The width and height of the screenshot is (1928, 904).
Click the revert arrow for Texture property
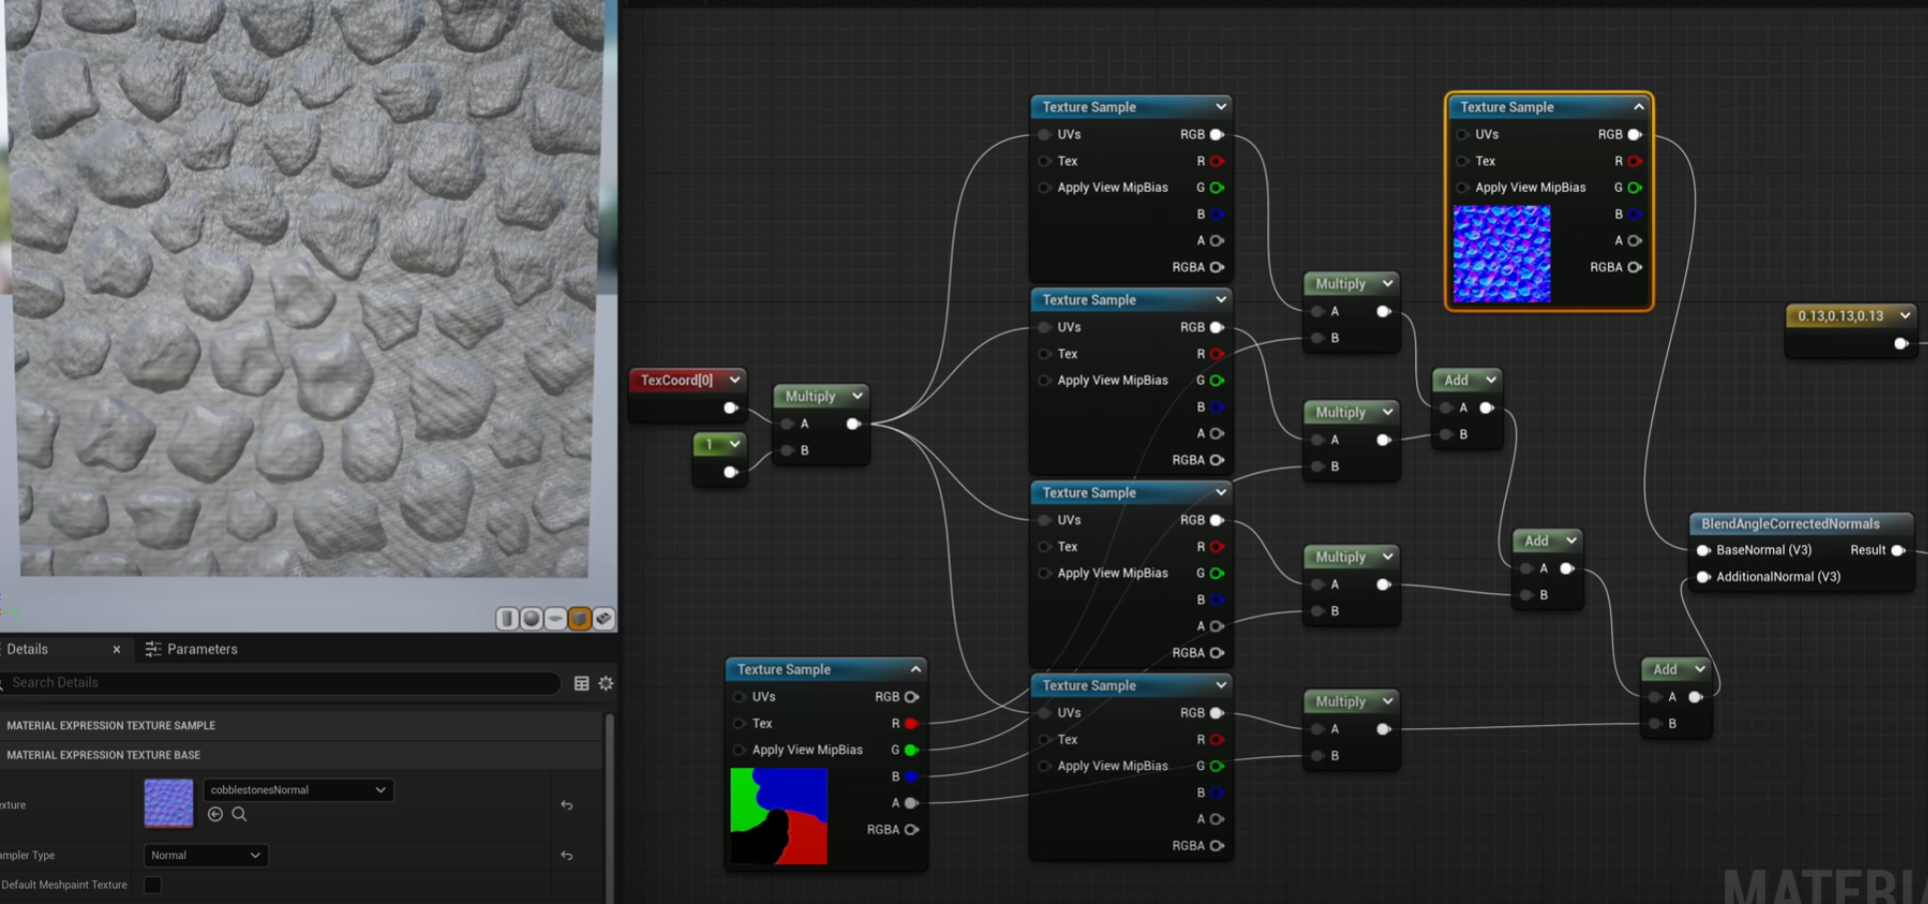(566, 805)
